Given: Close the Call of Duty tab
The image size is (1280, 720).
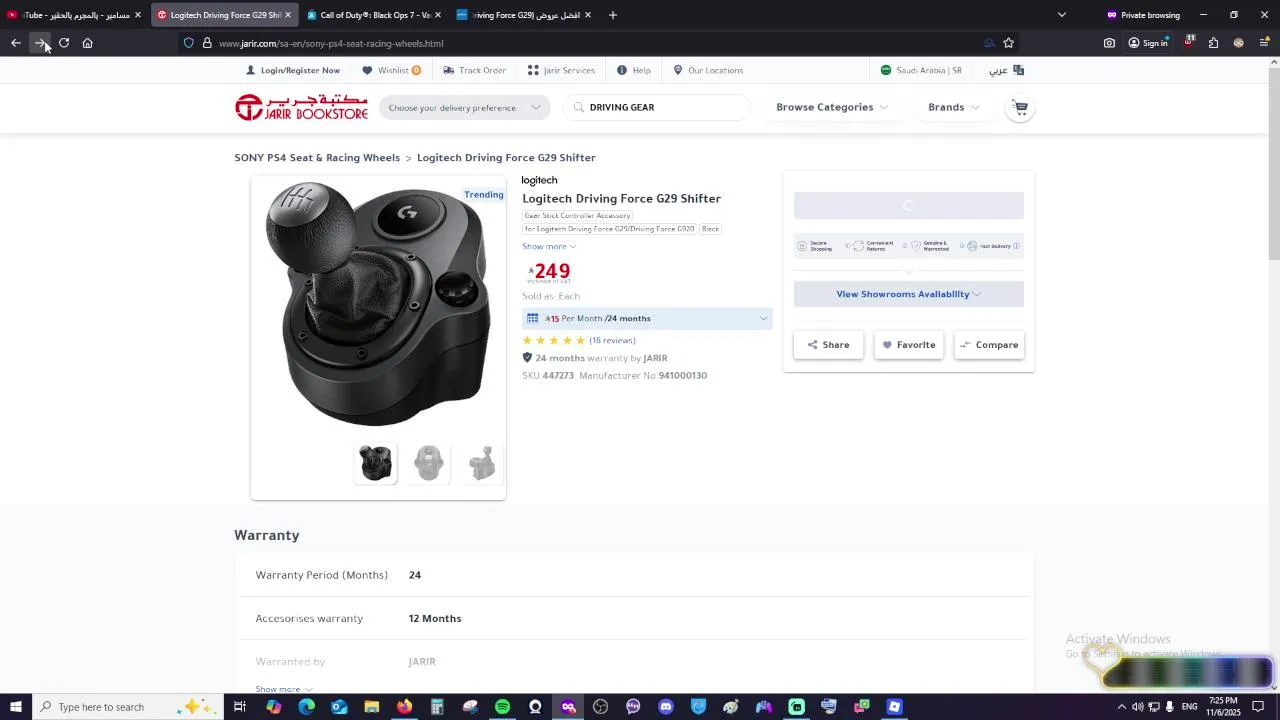Looking at the screenshot, I should click(x=437, y=15).
